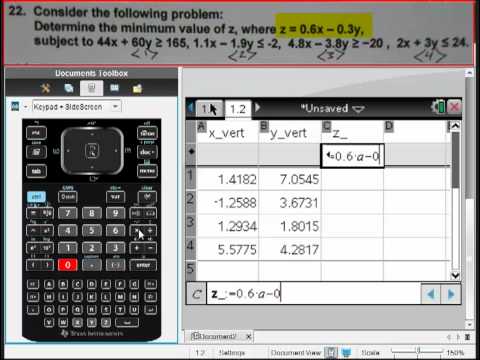Click the divide key on keypad
The image size is (480, 360).
tap(150, 231)
